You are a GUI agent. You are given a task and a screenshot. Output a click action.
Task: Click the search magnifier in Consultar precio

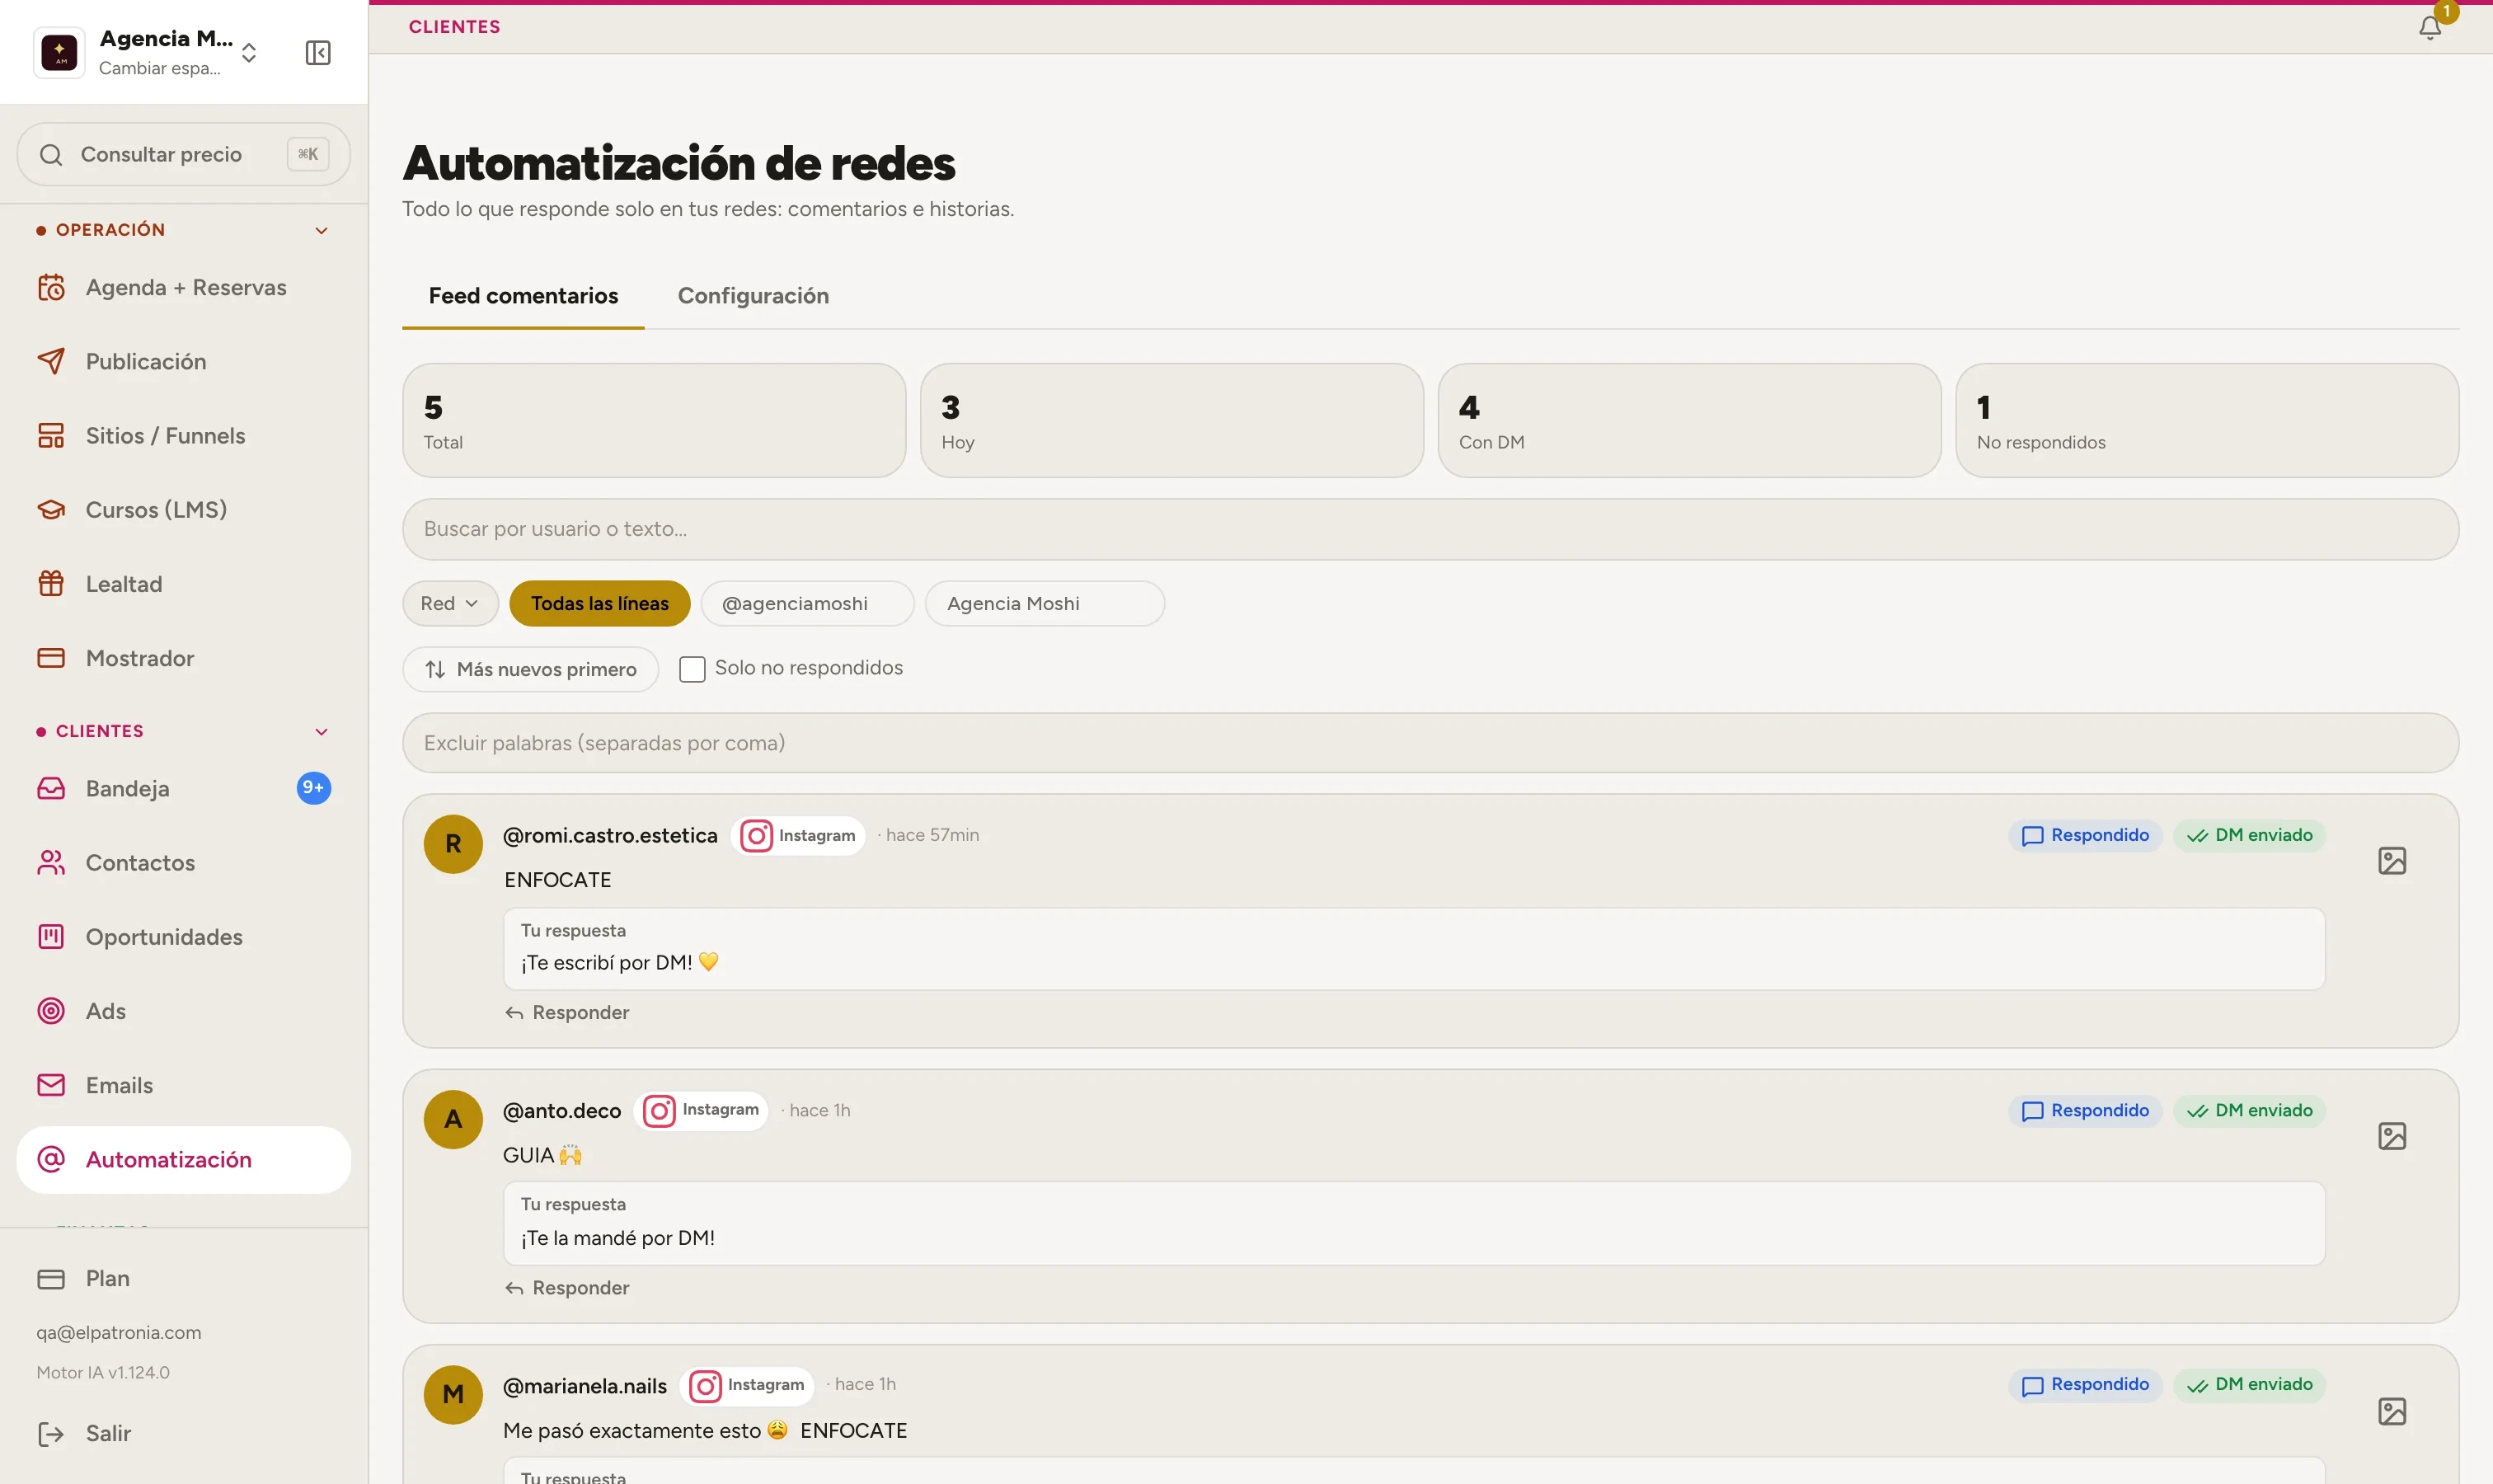51,155
